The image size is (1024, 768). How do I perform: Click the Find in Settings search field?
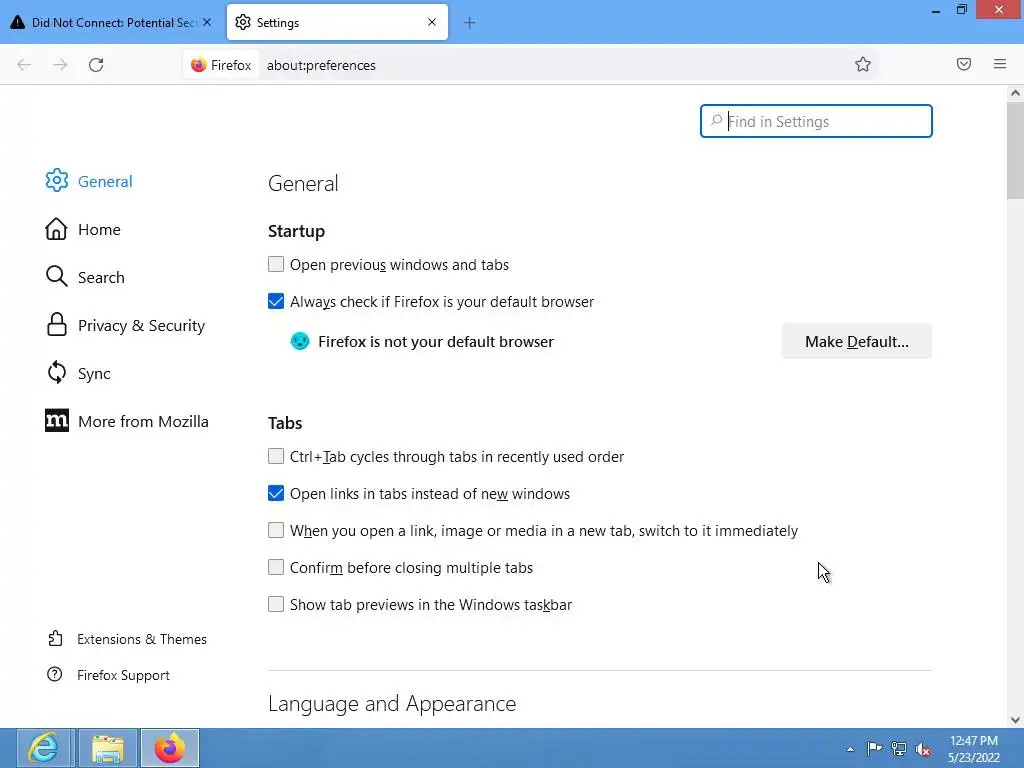point(816,121)
